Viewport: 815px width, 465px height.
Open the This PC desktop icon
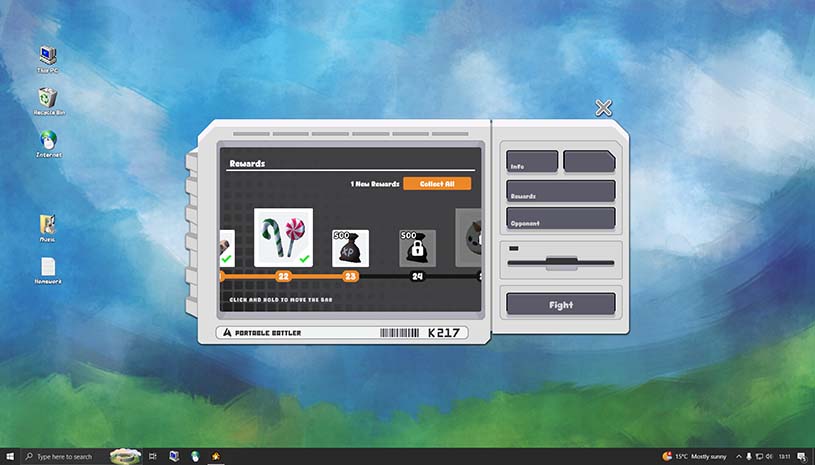pos(46,56)
